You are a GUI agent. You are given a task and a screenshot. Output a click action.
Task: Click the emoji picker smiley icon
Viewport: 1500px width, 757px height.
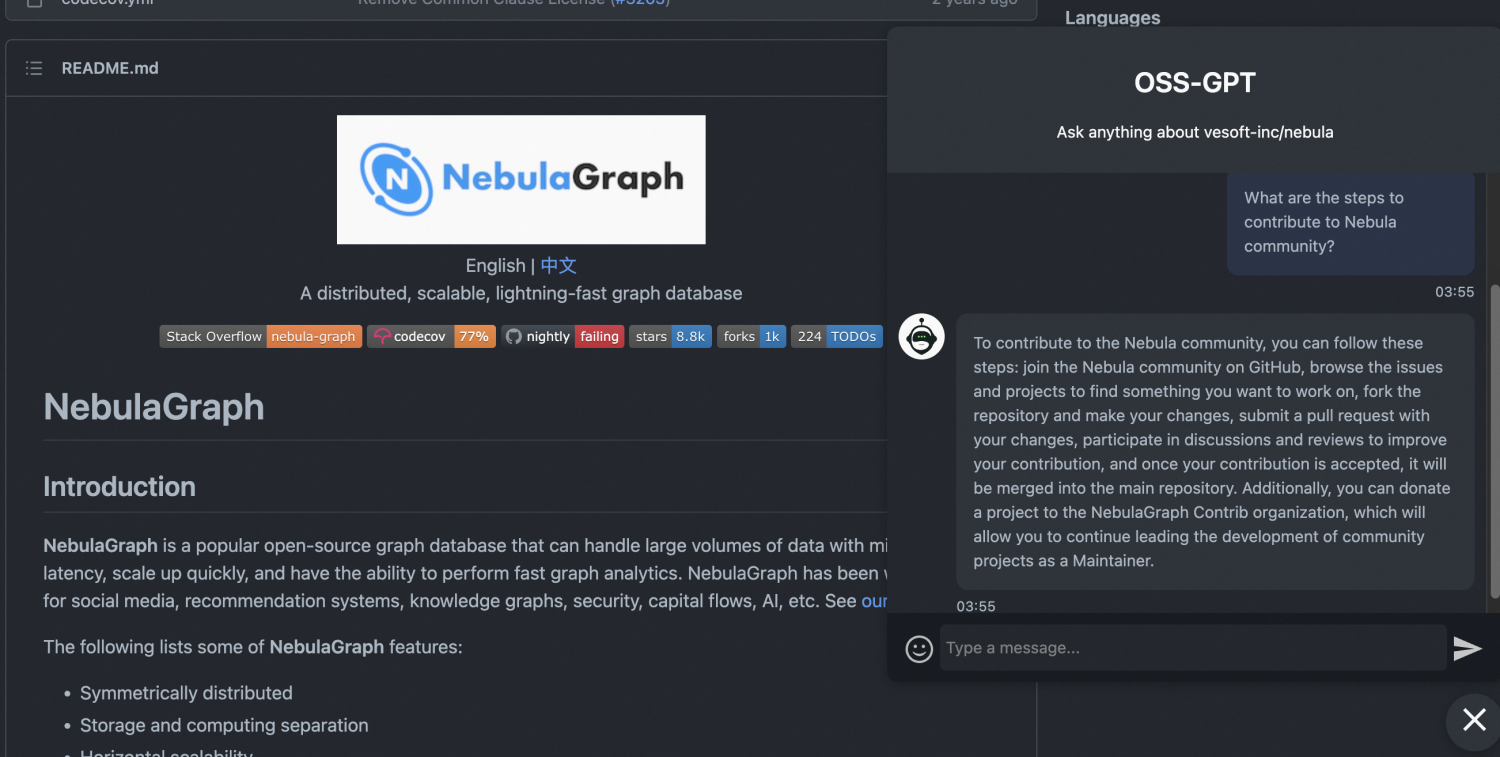(919, 649)
